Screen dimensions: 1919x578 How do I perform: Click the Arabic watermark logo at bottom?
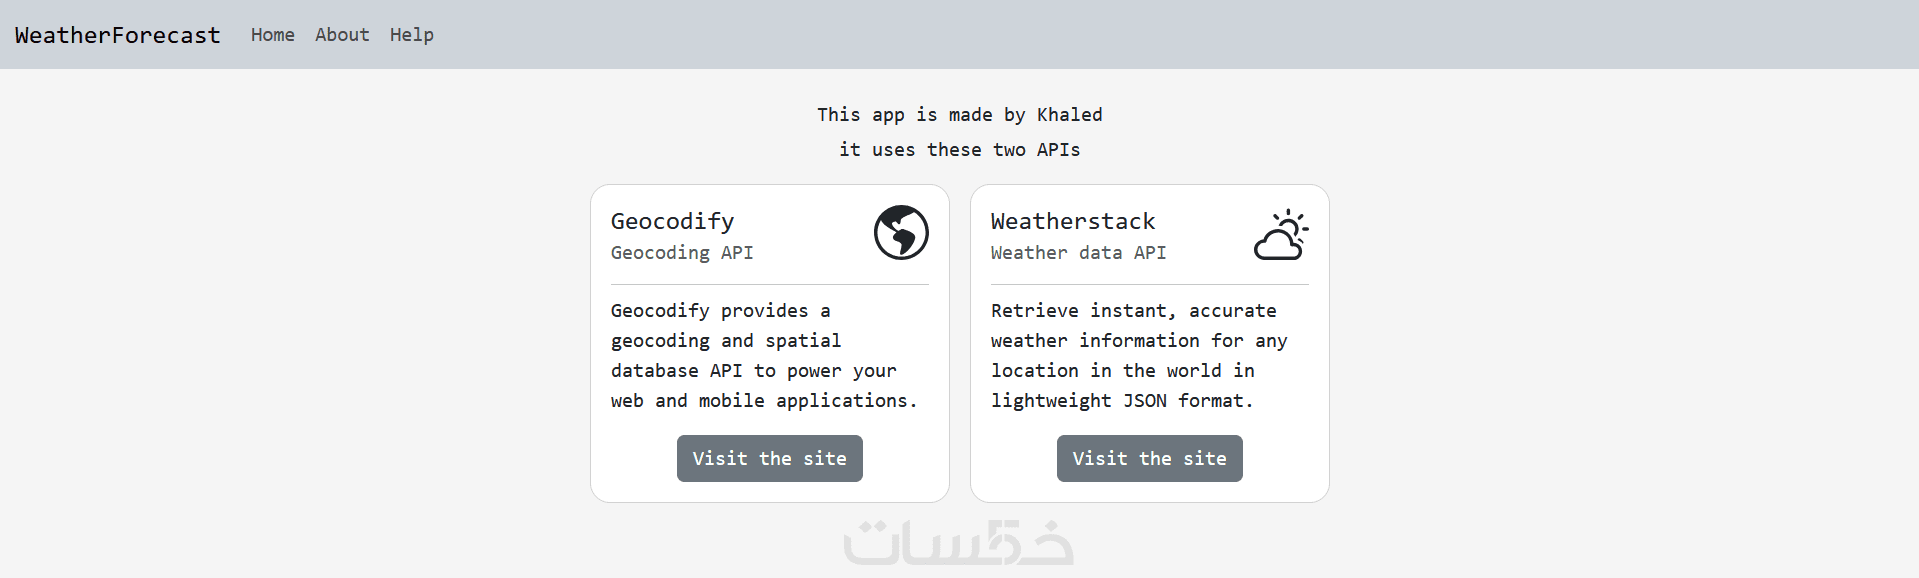coord(959,543)
